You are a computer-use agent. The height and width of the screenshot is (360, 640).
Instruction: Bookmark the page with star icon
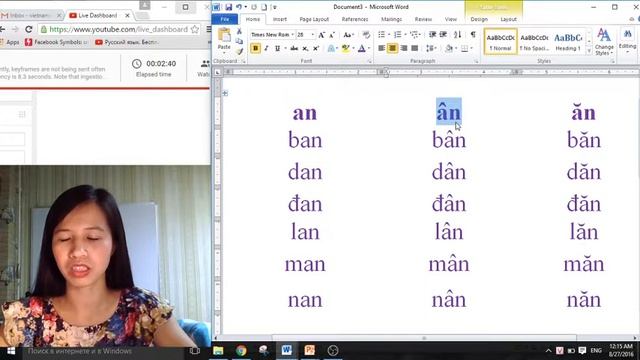pos(195,29)
